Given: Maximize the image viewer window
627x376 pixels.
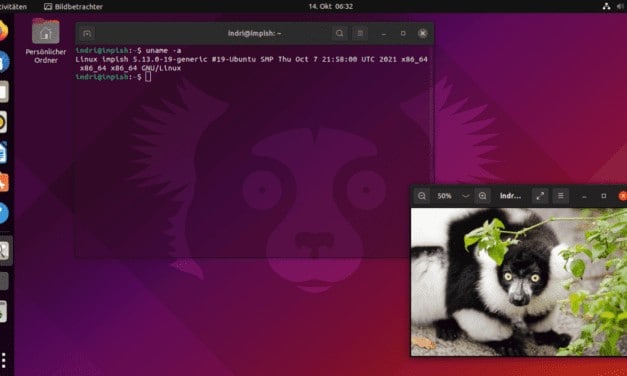Looking at the screenshot, I should point(604,196).
